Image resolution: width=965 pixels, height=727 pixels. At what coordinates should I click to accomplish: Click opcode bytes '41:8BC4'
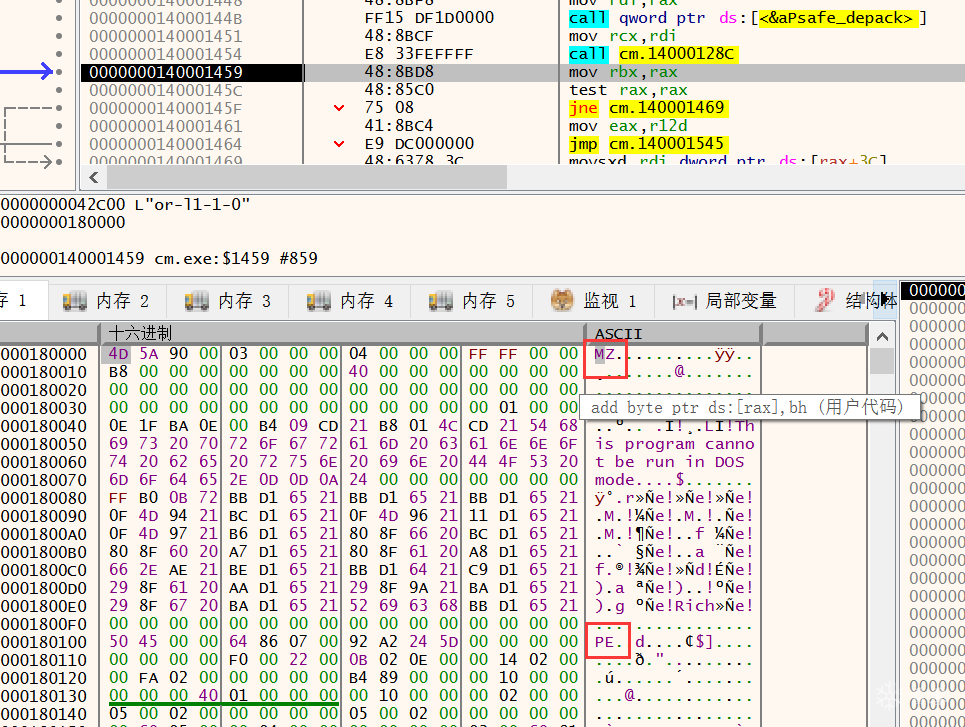(399, 126)
